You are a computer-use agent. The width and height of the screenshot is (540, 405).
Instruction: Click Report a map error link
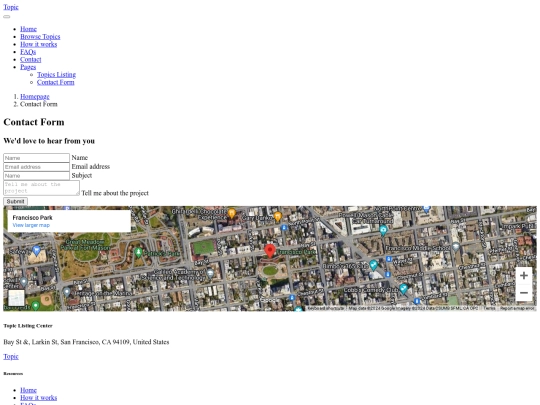point(517,308)
